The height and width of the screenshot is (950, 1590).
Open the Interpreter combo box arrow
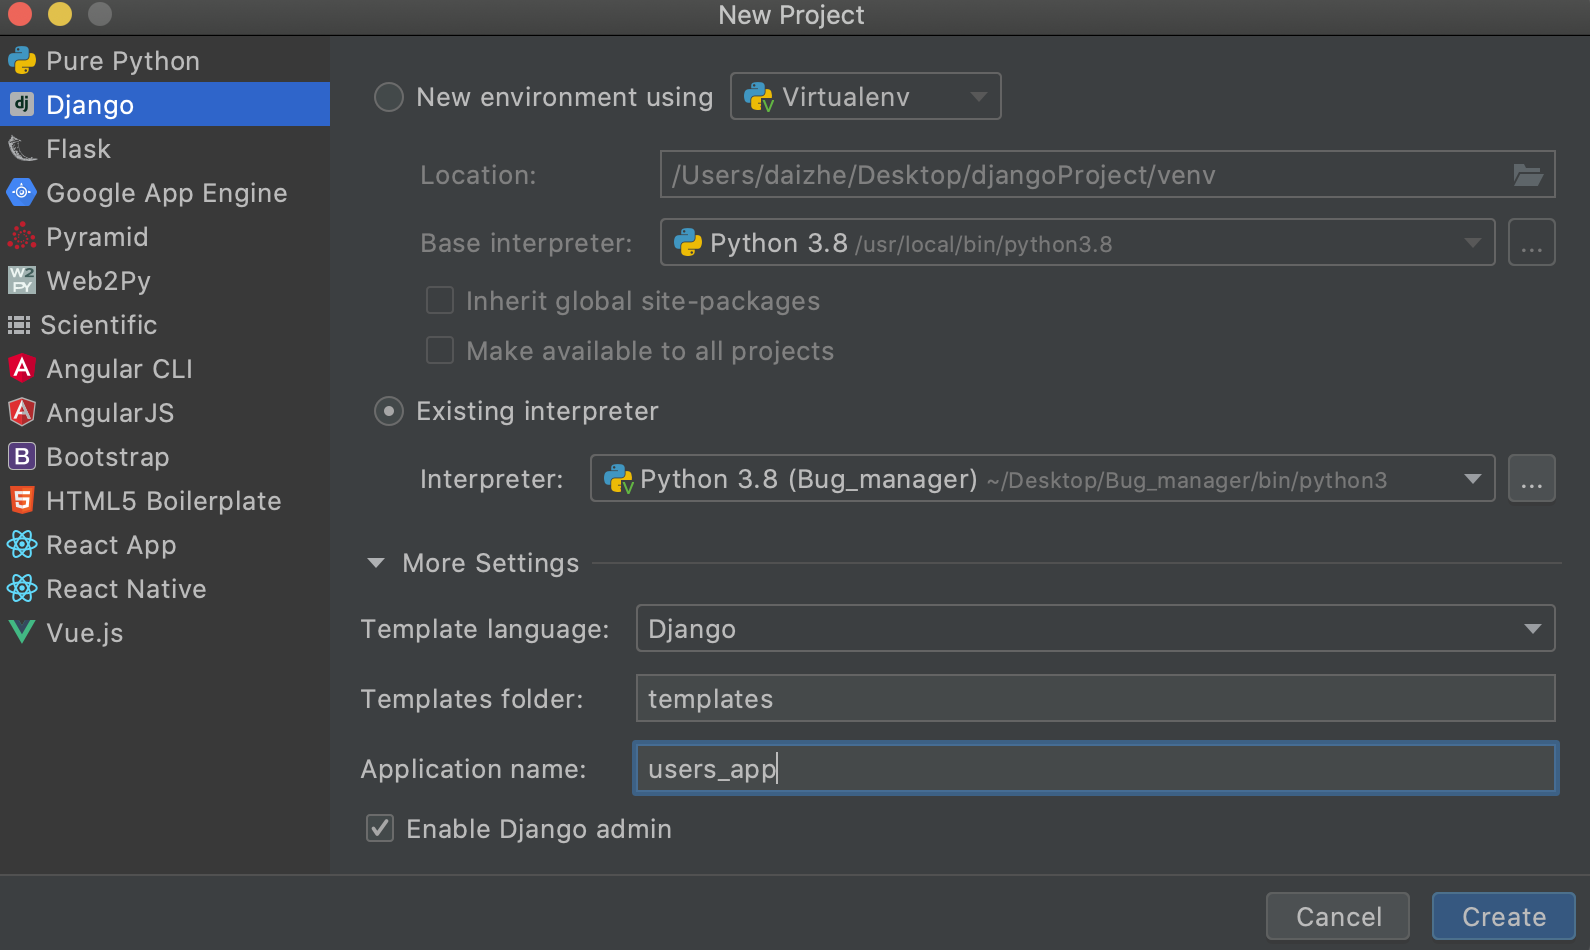[1473, 478]
